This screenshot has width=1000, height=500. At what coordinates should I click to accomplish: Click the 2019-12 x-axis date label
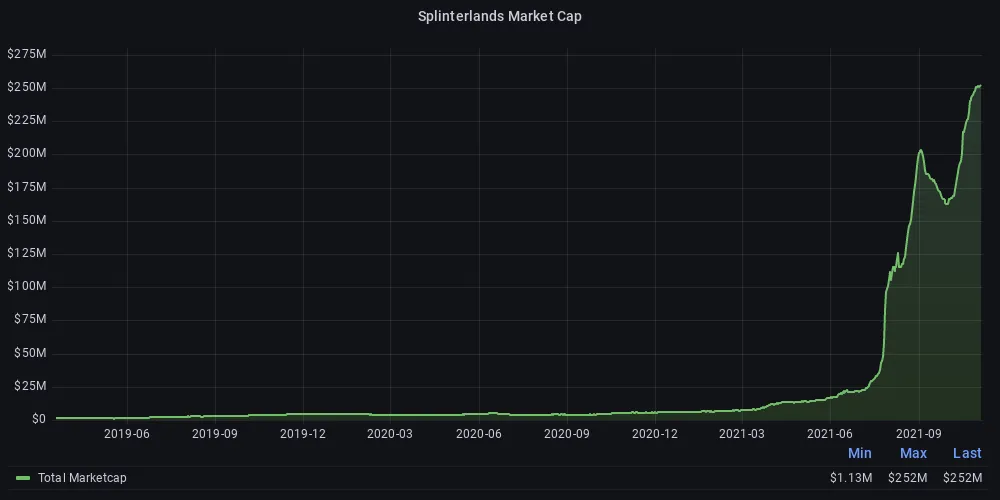pyautogui.click(x=303, y=434)
